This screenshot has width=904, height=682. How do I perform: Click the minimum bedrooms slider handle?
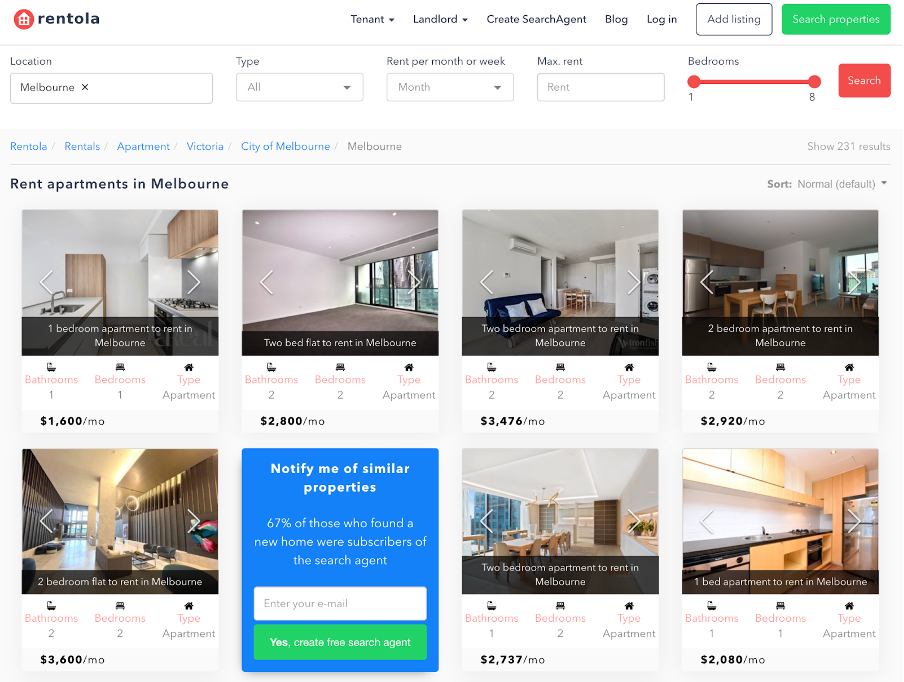(x=694, y=81)
